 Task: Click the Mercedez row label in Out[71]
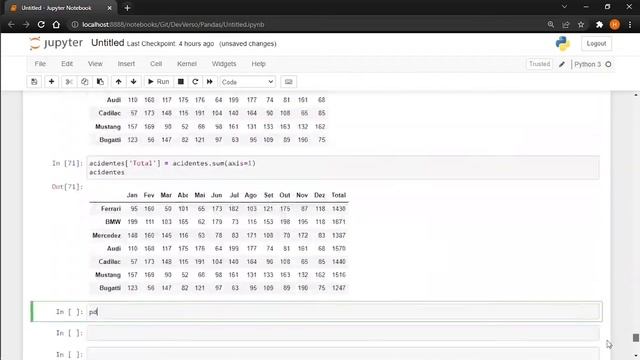click(106, 235)
